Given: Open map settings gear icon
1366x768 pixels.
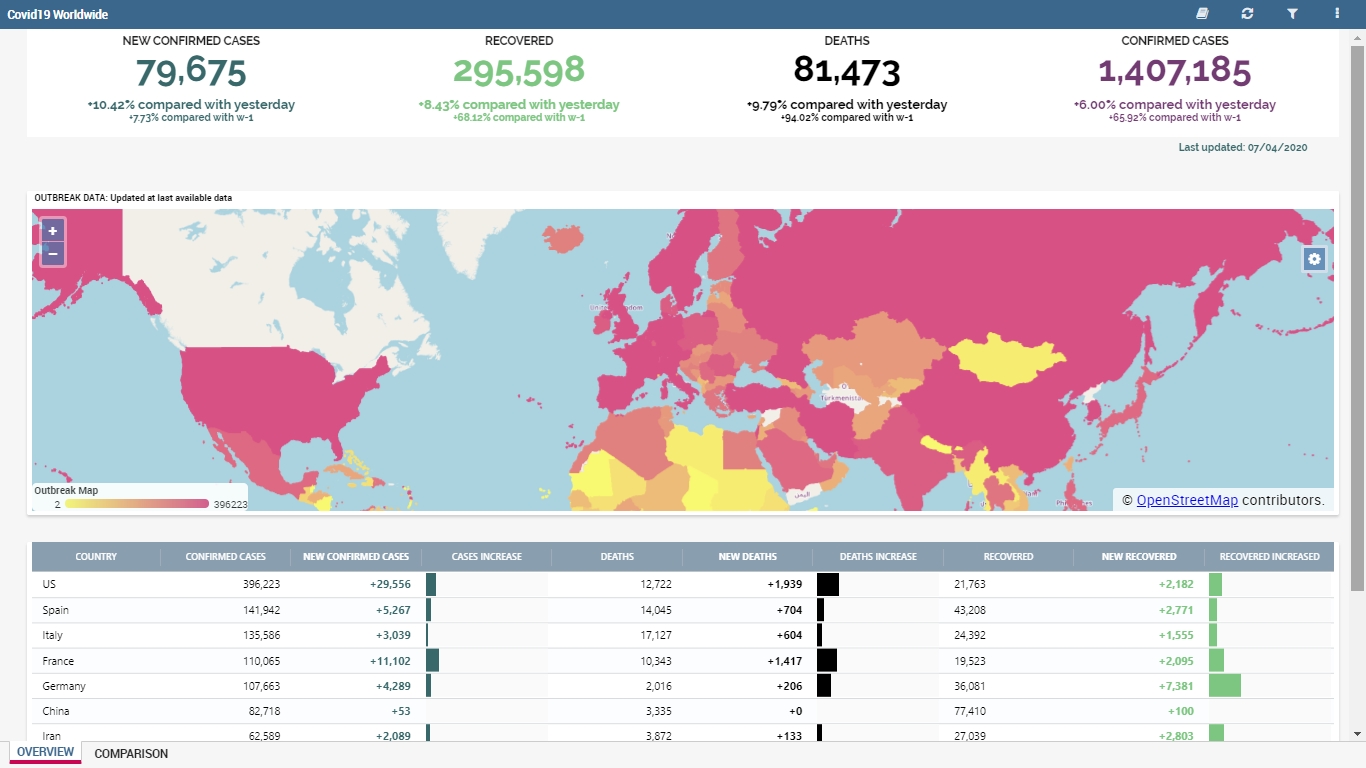Looking at the screenshot, I should (x=1314, y=259).
